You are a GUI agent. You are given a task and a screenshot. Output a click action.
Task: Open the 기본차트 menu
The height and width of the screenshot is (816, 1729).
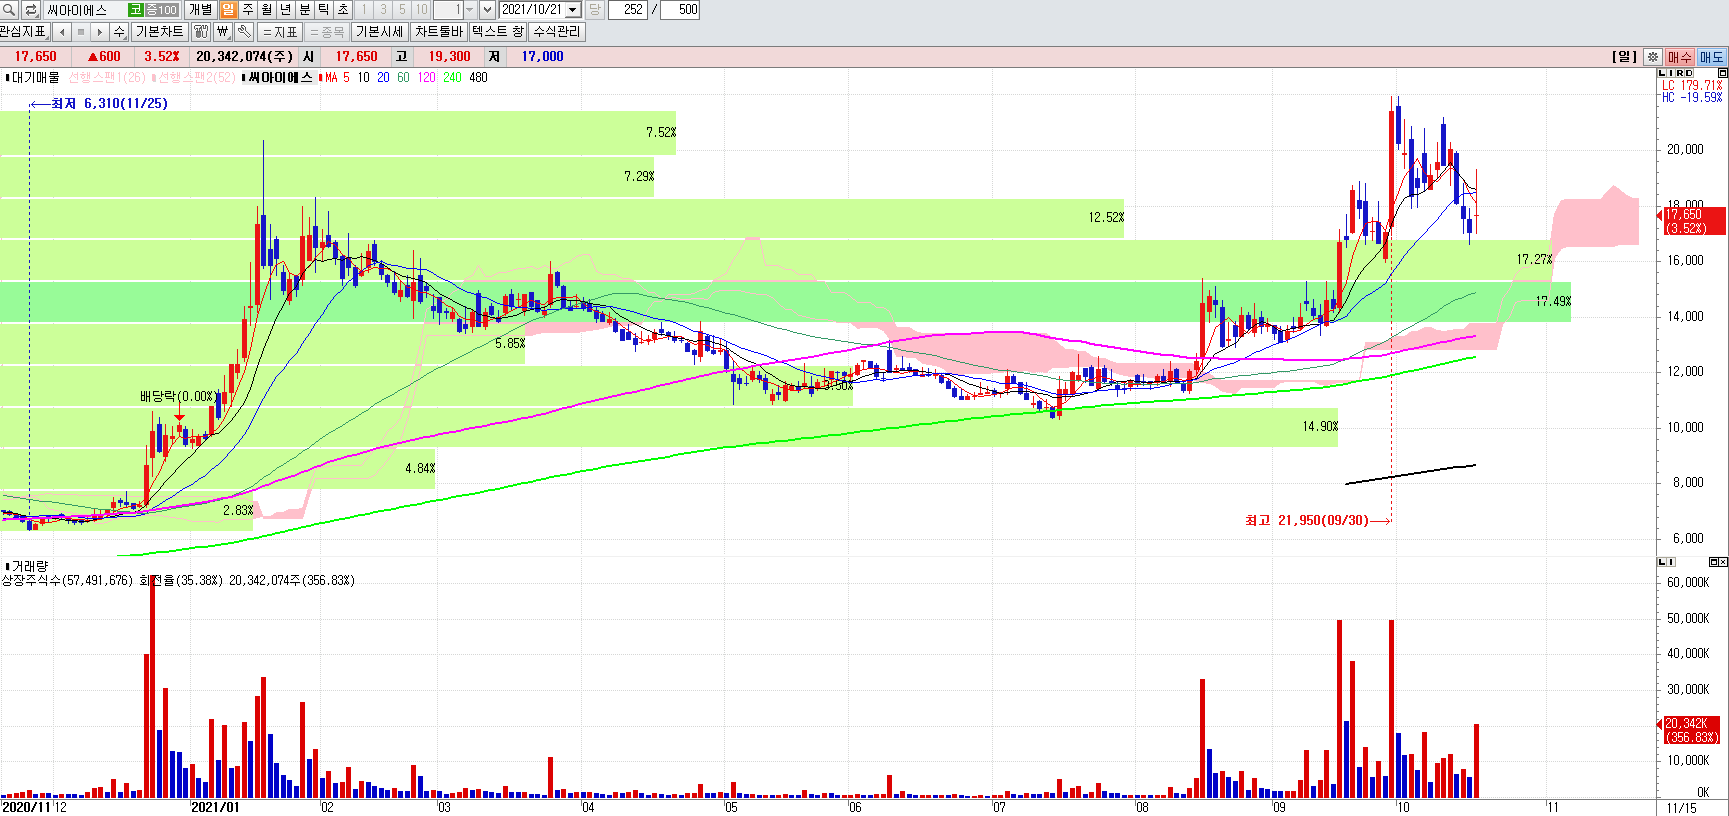pos(160,32)
